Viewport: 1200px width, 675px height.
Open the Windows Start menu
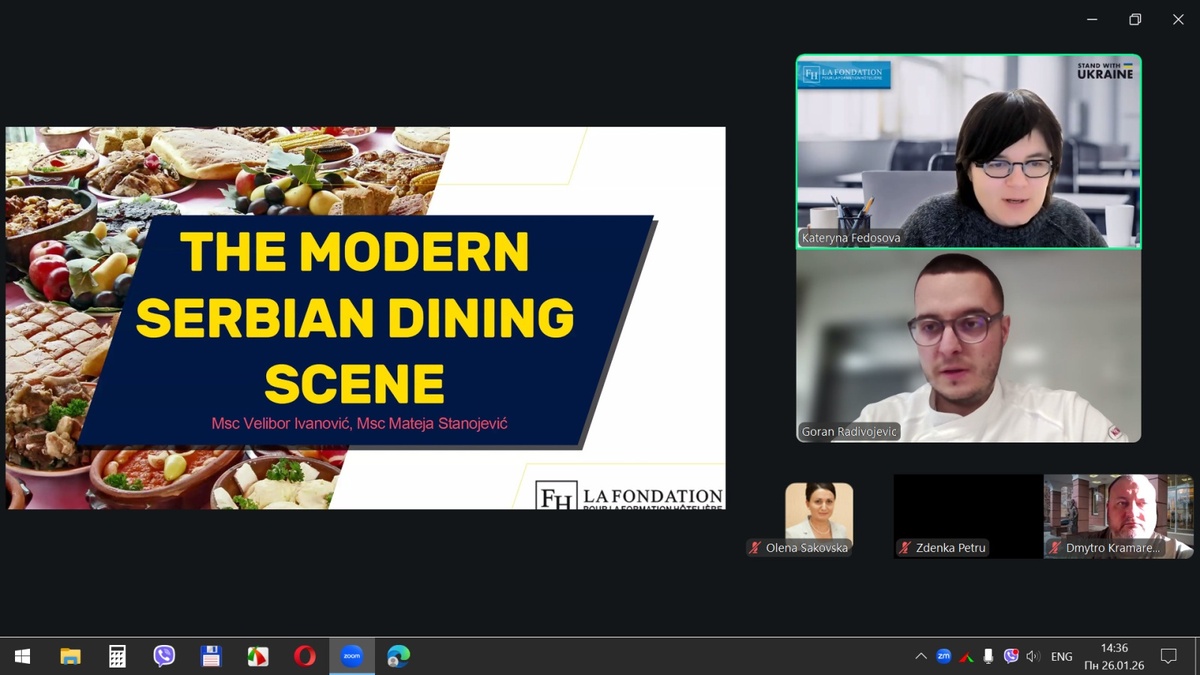pyautogui.click(x=22, y=656)
